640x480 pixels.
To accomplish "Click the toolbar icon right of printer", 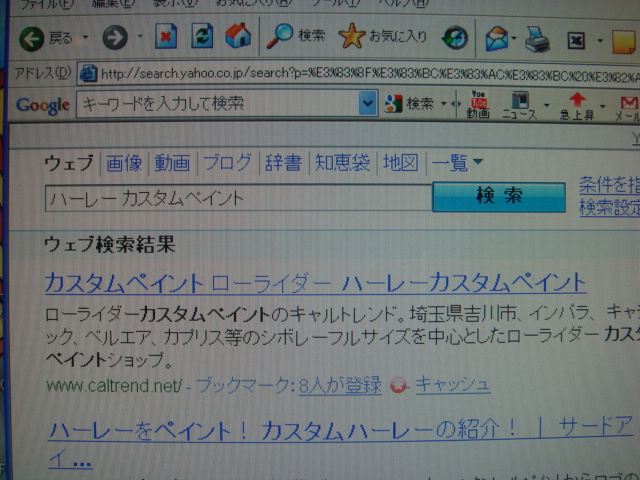I will 576,41.
